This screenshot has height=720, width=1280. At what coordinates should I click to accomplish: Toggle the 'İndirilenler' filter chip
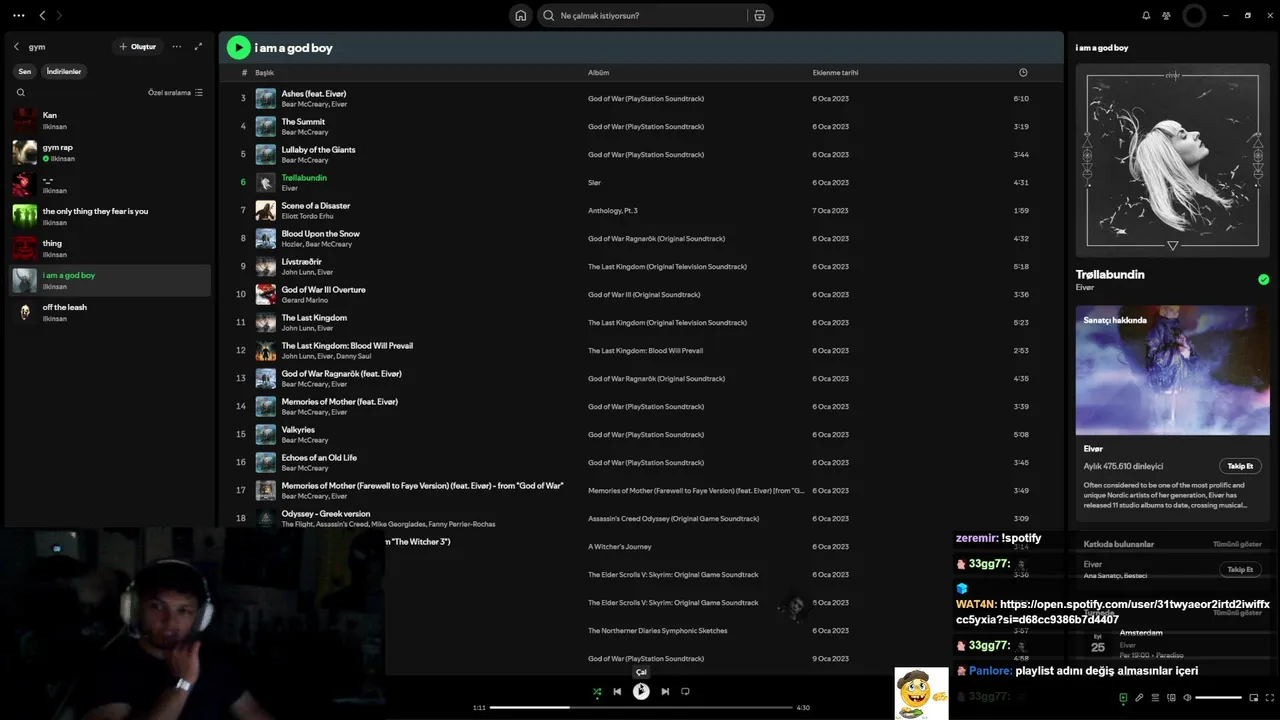pos(64,71)
